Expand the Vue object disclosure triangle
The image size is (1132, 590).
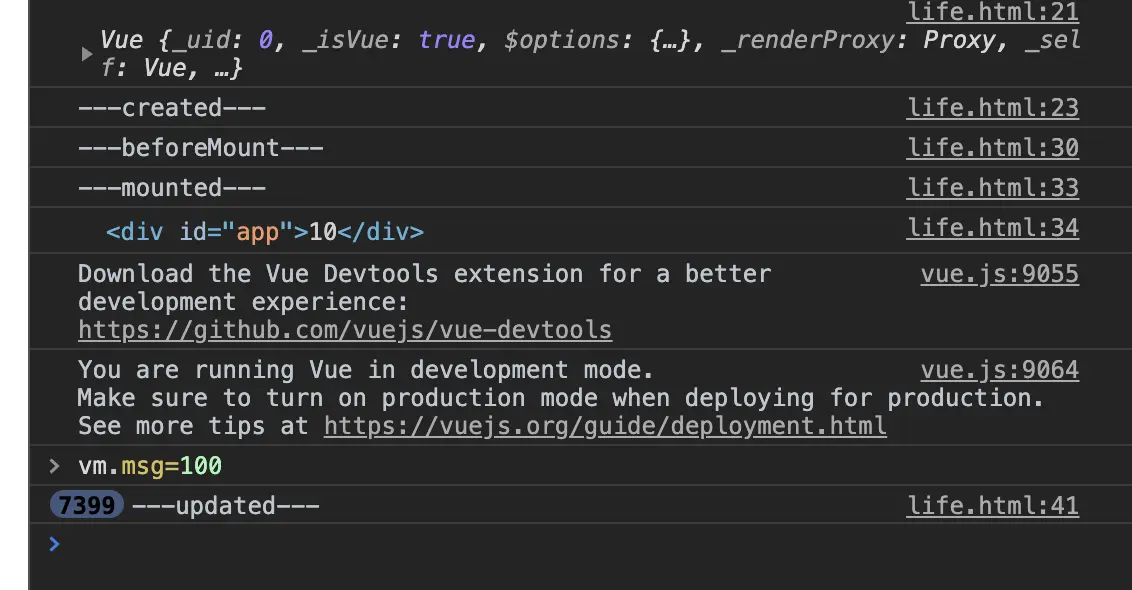(x=87, y=55)
